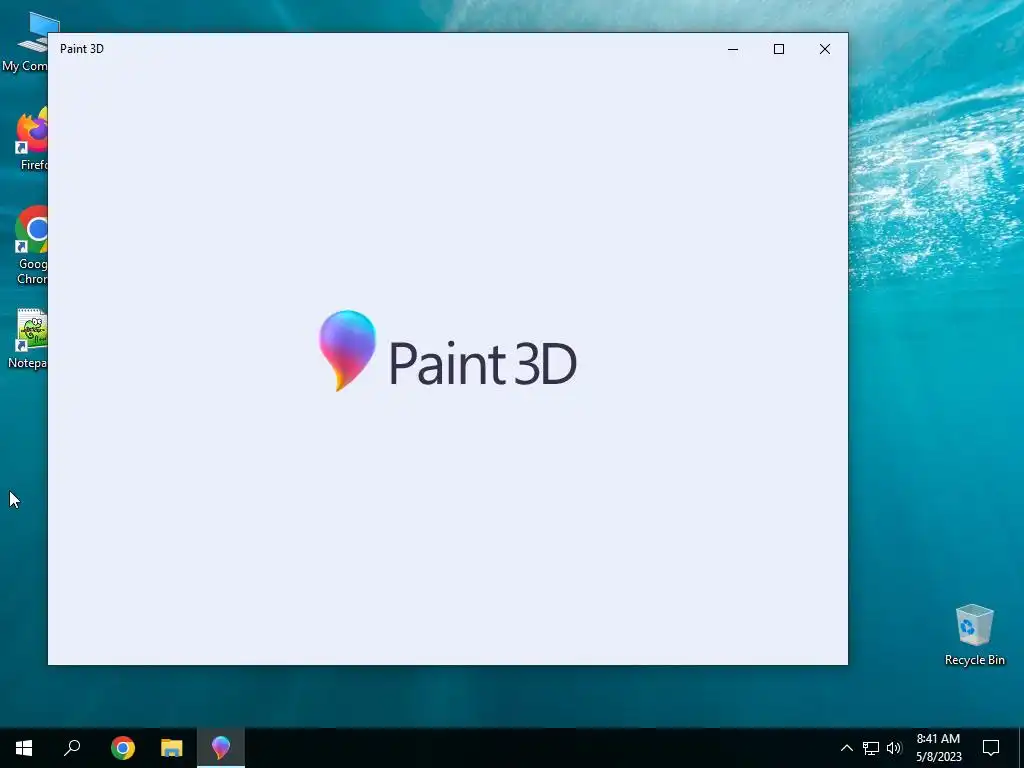Image resolution: width=1024 pixels, height=768 pixels.
Task: Click the Show Desktop sliver on taskbar
Action: point(1021,748)
